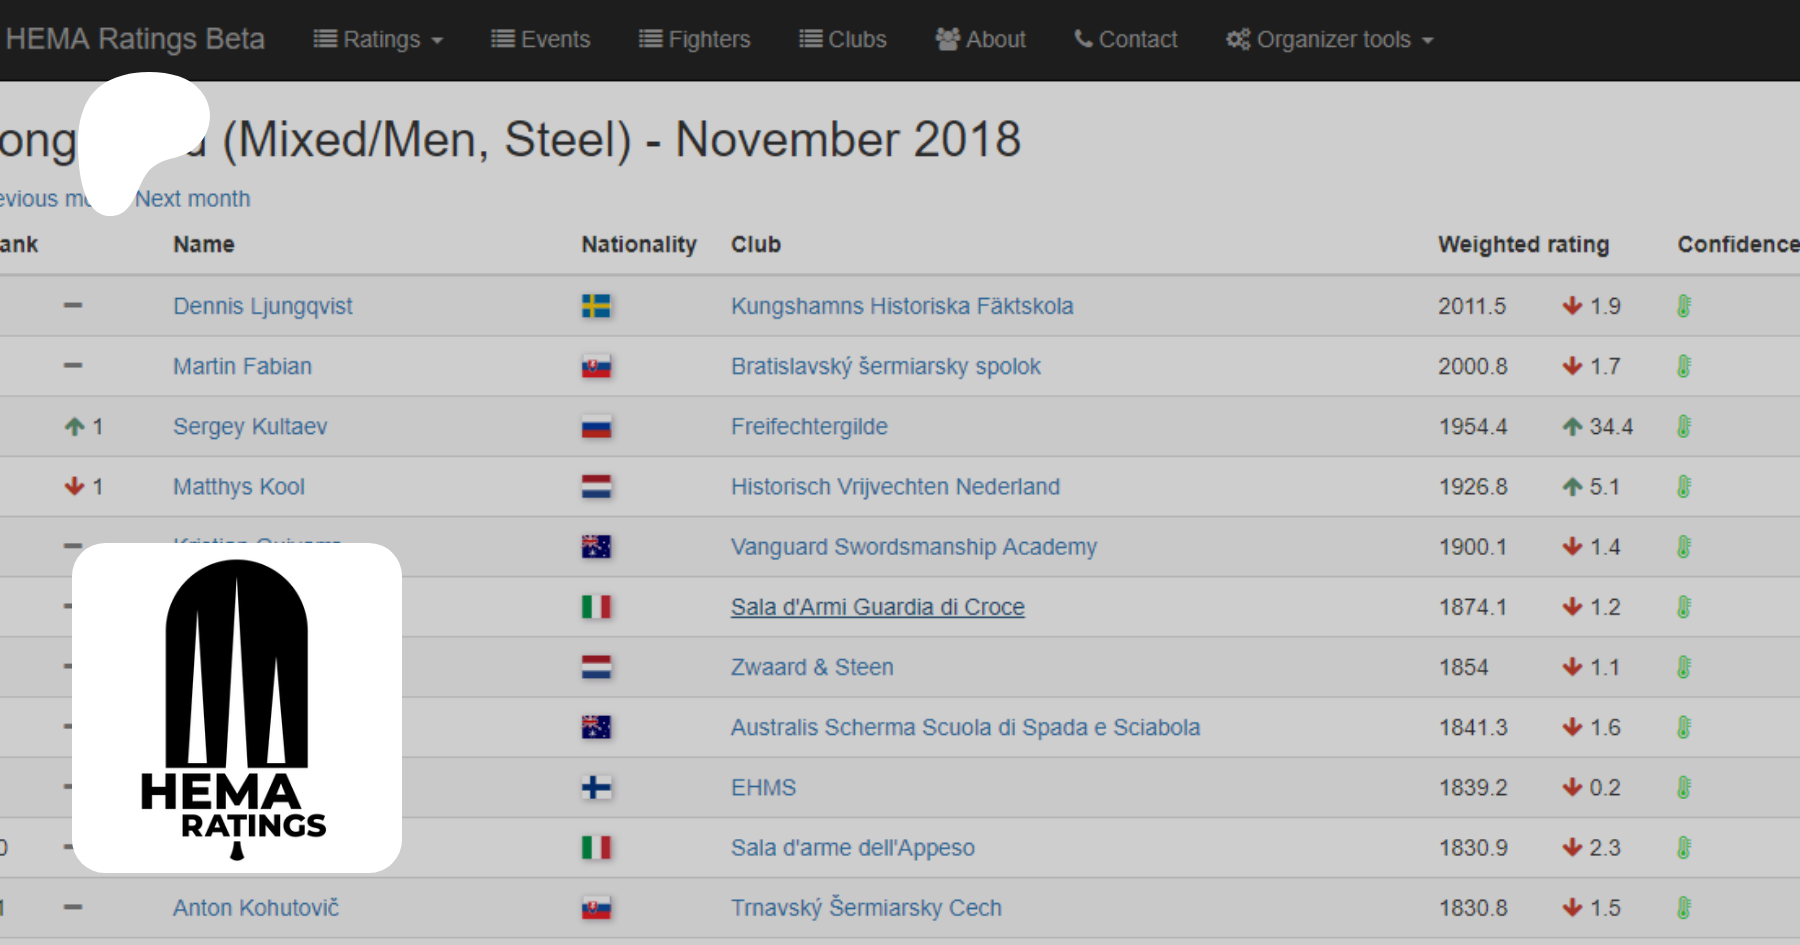Open the Organizer tools dropdown
1800x945 pixels.
click(1330, 40)
